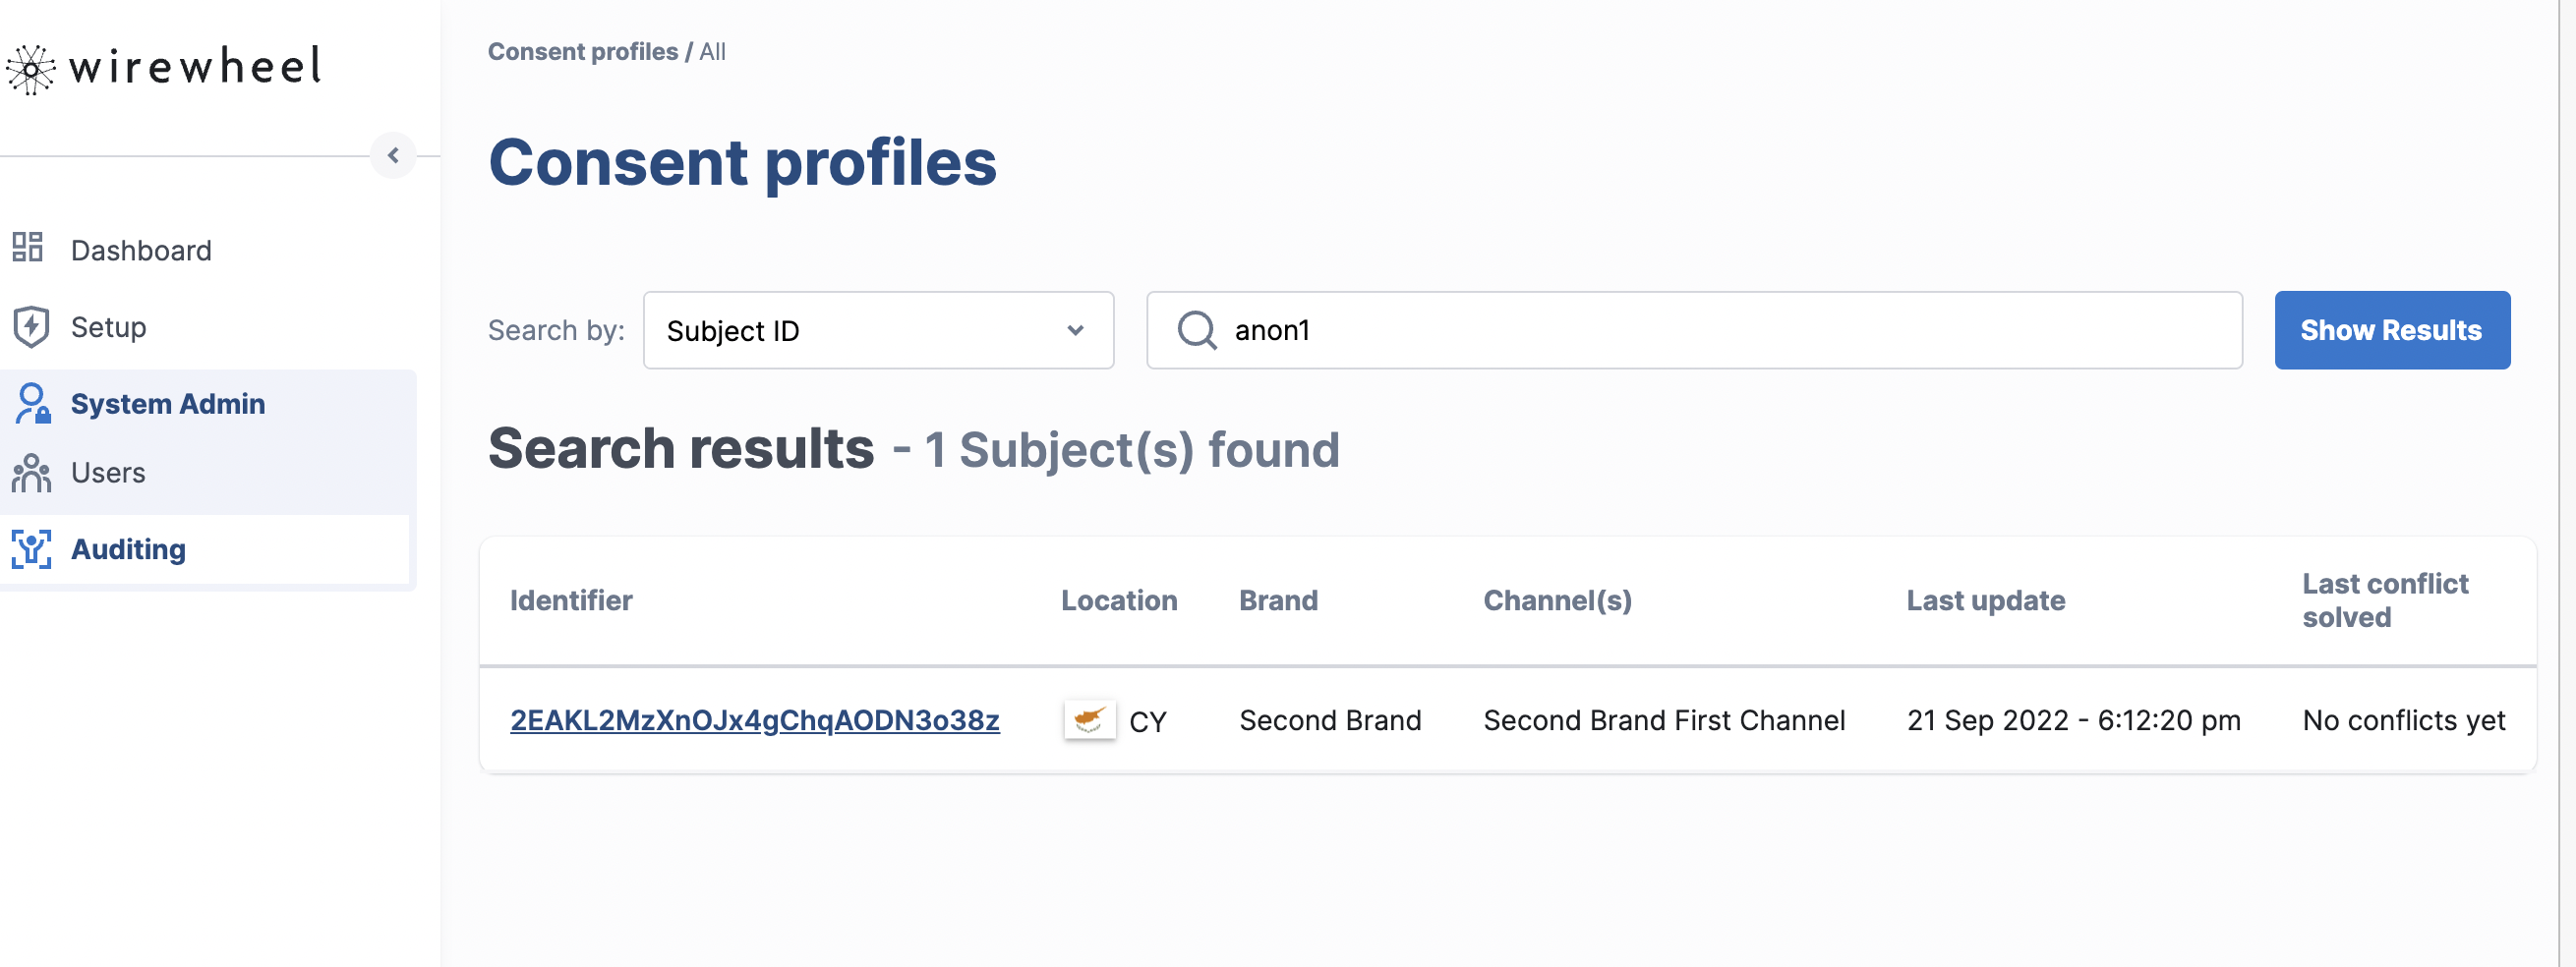Viewport: 2576px width, 967px height.
Task: Open identifier 2EAKL2MzXnOJx4gChqAODN3o38z profile link
Action: coord(754,720)
